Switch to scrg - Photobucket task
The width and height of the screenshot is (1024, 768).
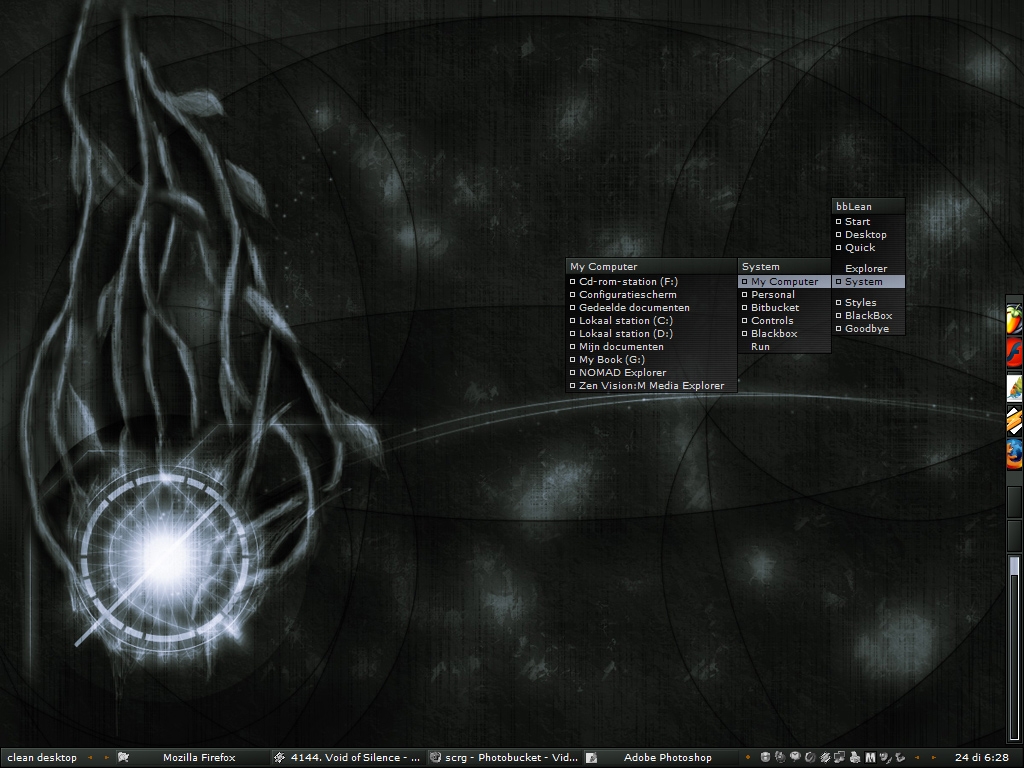[504, 758]
